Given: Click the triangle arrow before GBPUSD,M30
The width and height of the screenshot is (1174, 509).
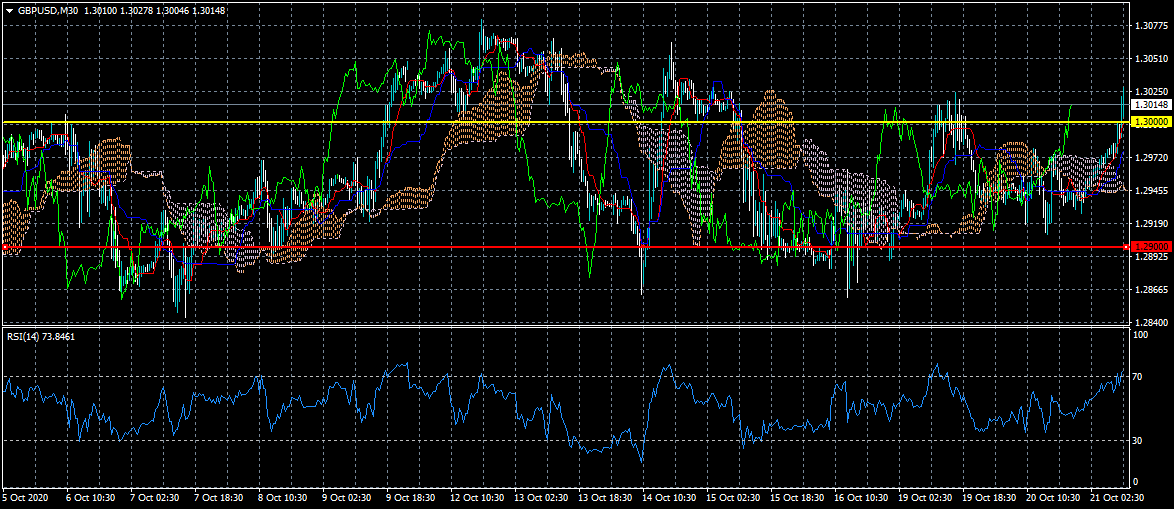Looking at the screenshot, I should point(9,10).
